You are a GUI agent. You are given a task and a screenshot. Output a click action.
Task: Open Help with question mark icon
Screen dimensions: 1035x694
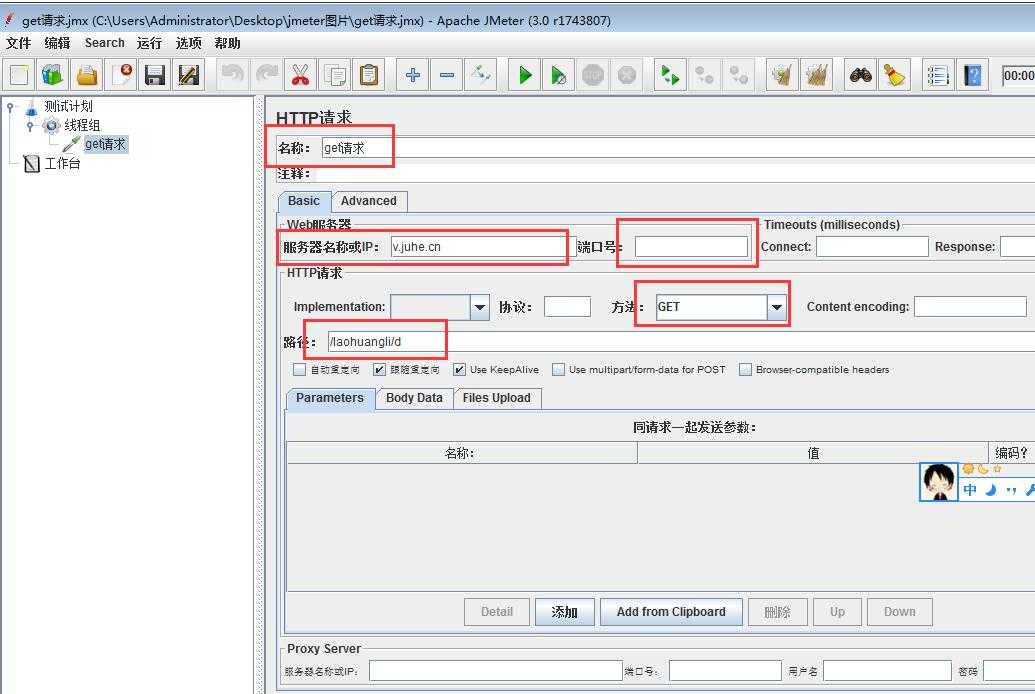972,75
